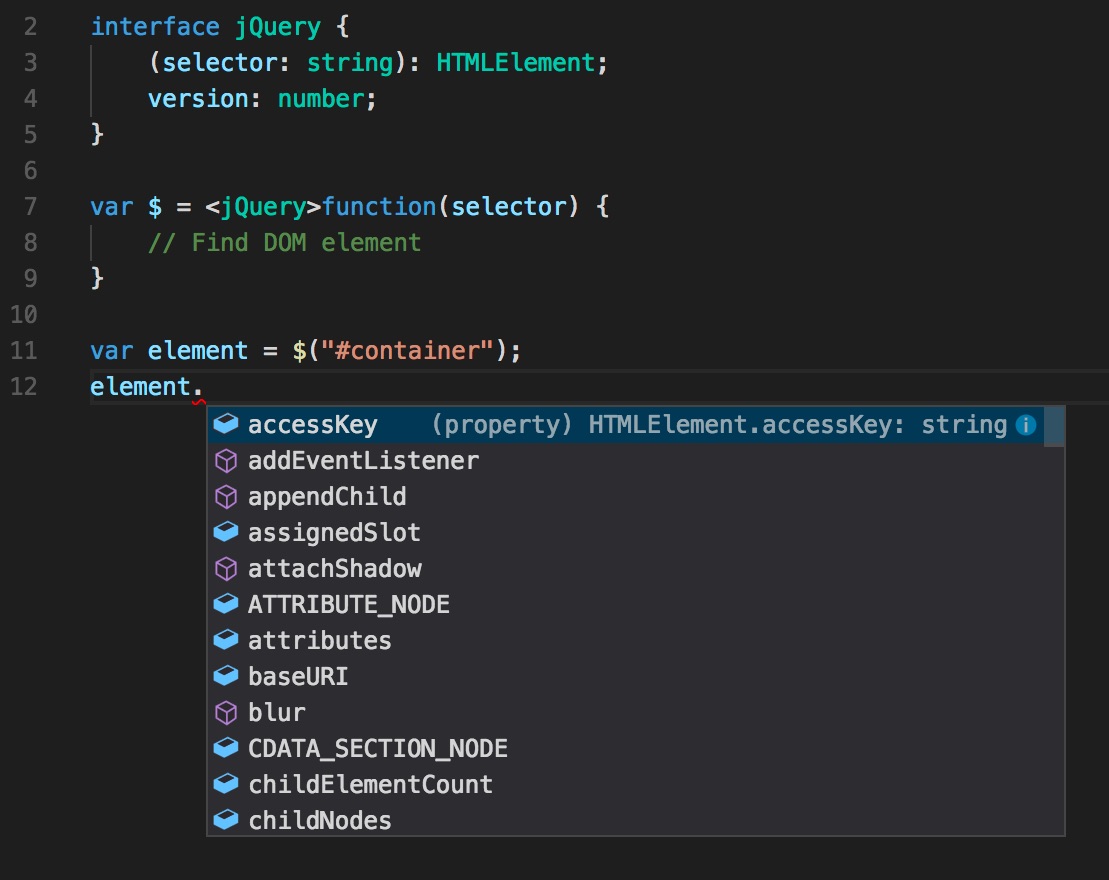Click the appendChild method icon
This screenshot has height=880, width=1109.
click(x=226, y=497)
